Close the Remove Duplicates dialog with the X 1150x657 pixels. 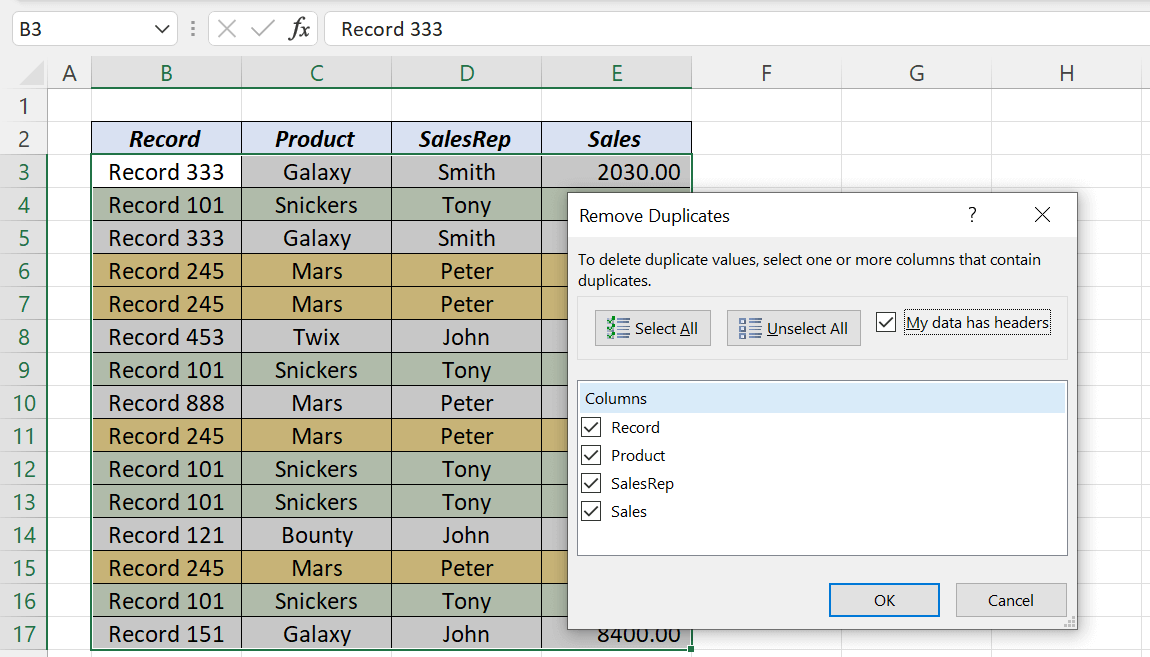(1042, 215)
